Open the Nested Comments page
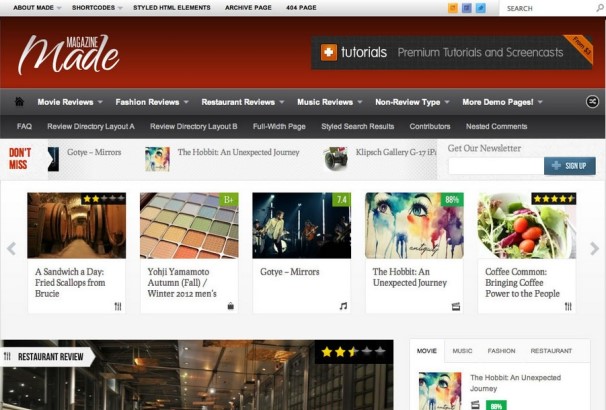This screenshot has height=410, width=606. (496, 126)
